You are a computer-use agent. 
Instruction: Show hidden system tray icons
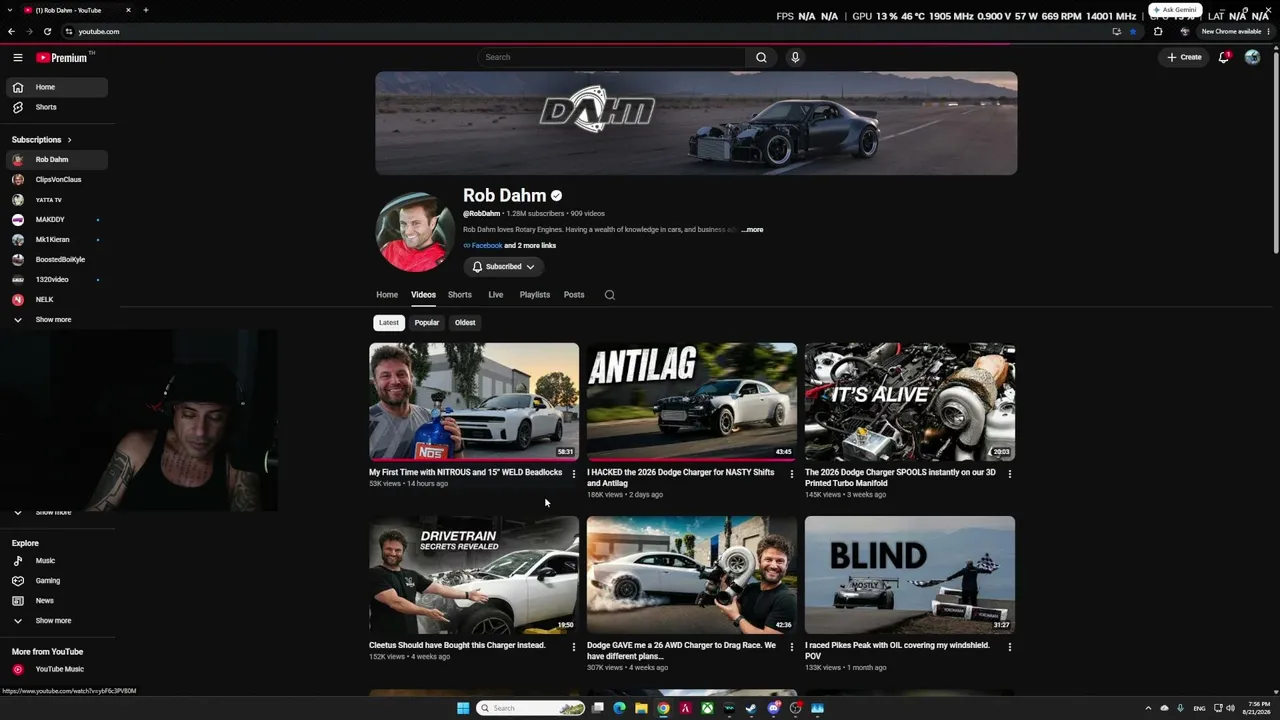click(x=1148, y=708)
